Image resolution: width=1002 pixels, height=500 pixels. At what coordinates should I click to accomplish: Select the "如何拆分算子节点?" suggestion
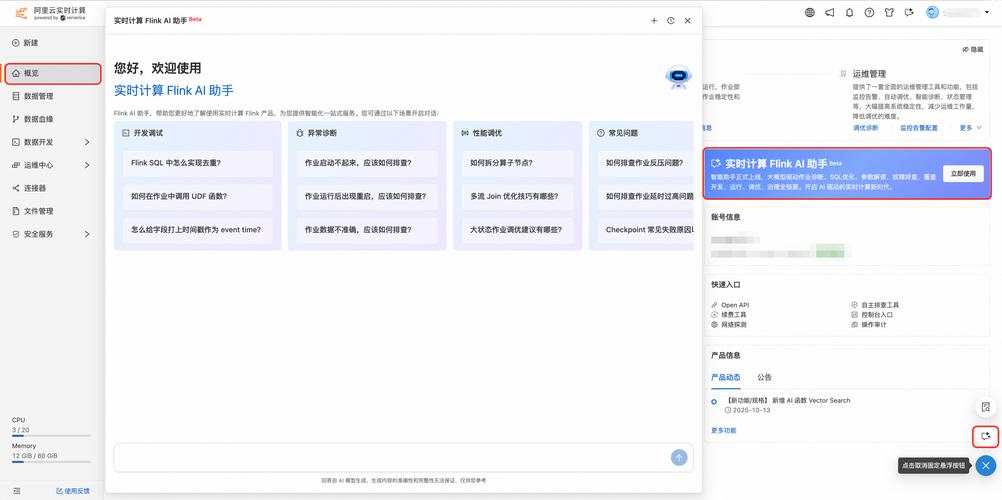518,163
